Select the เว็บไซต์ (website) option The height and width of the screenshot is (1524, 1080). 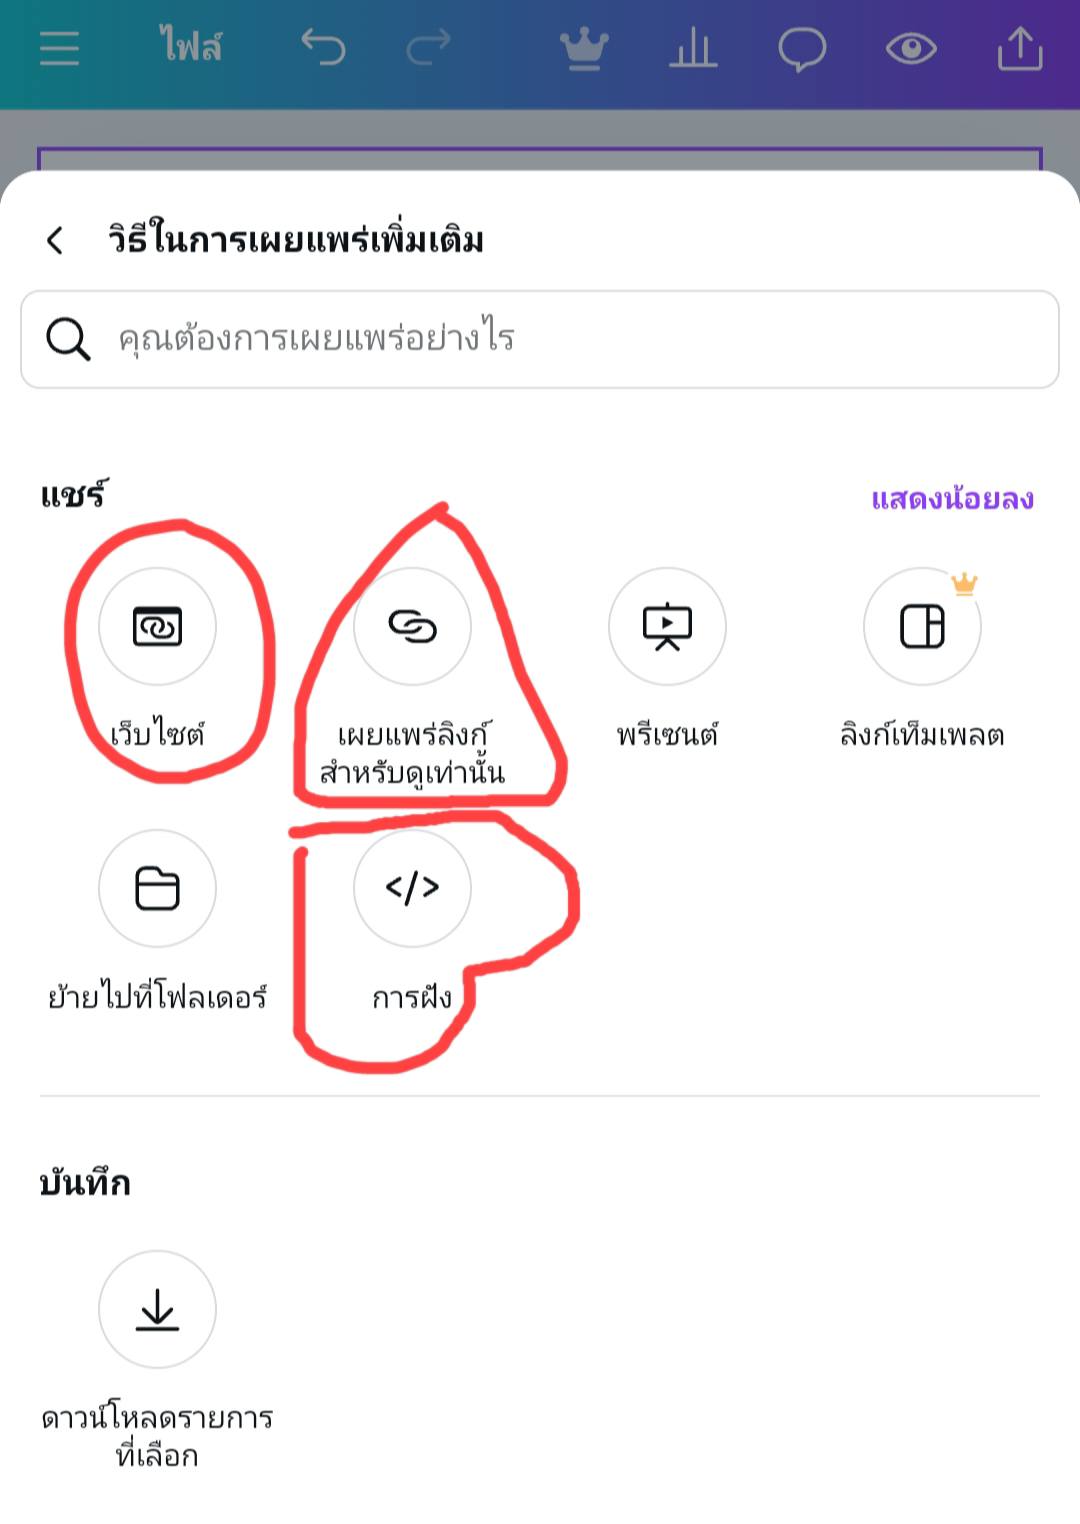[157, 627]
